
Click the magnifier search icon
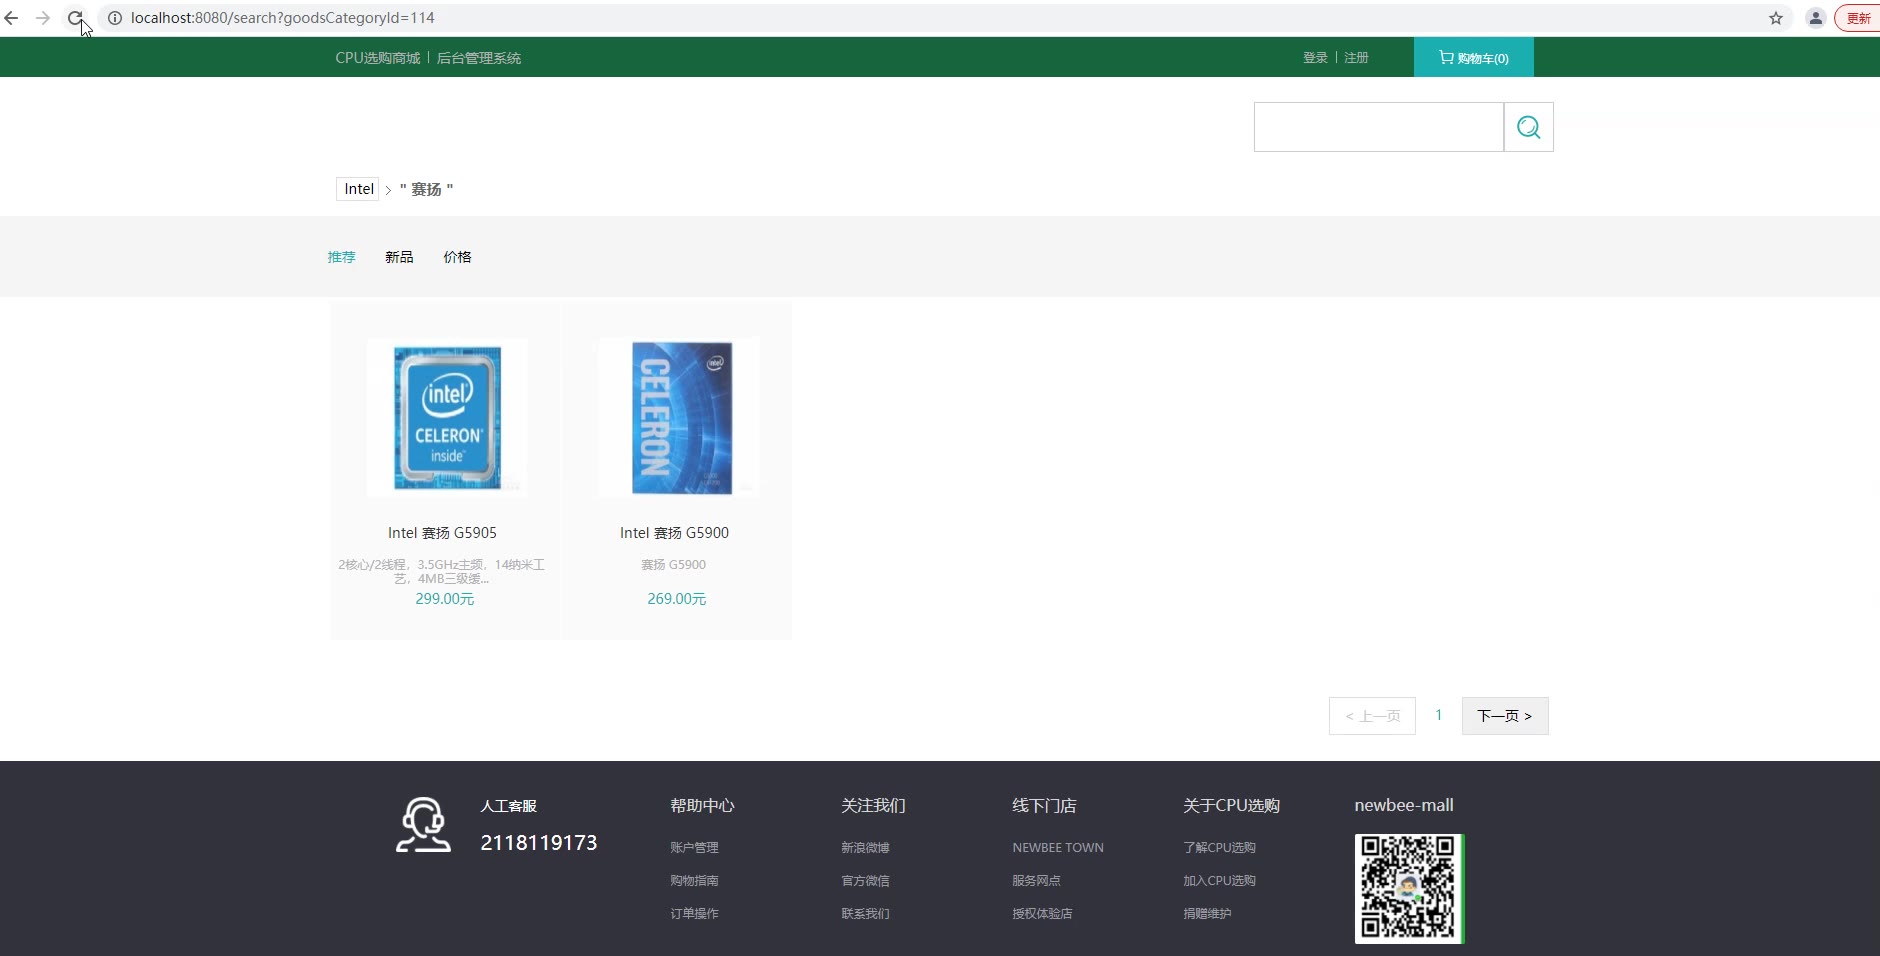1529,127
